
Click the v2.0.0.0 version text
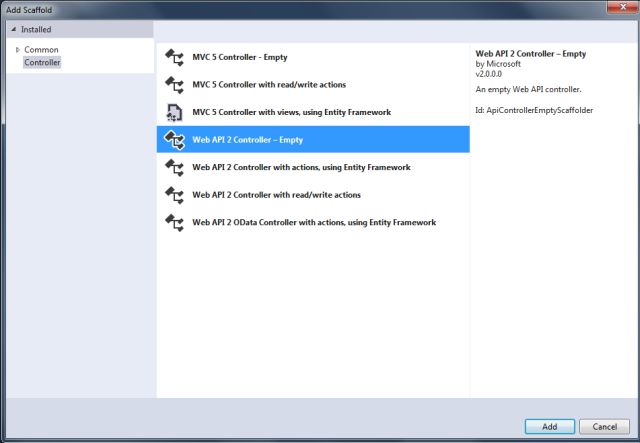pyautogui.click(x=489, y=74)
